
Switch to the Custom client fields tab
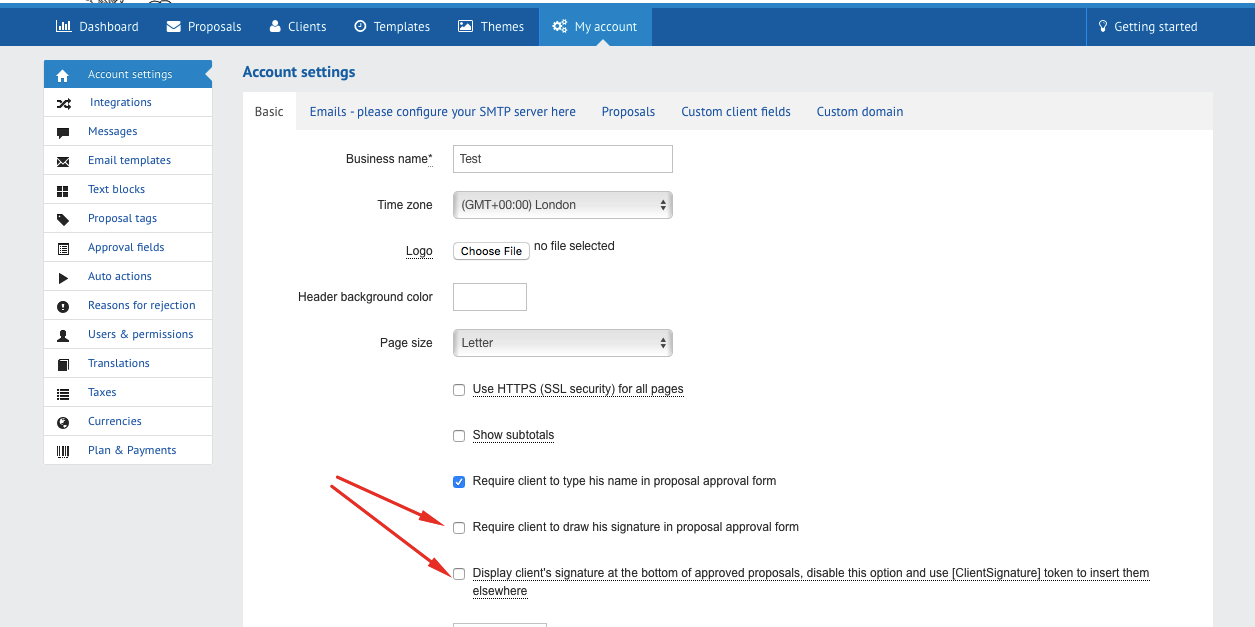click(x=735, y=112)
